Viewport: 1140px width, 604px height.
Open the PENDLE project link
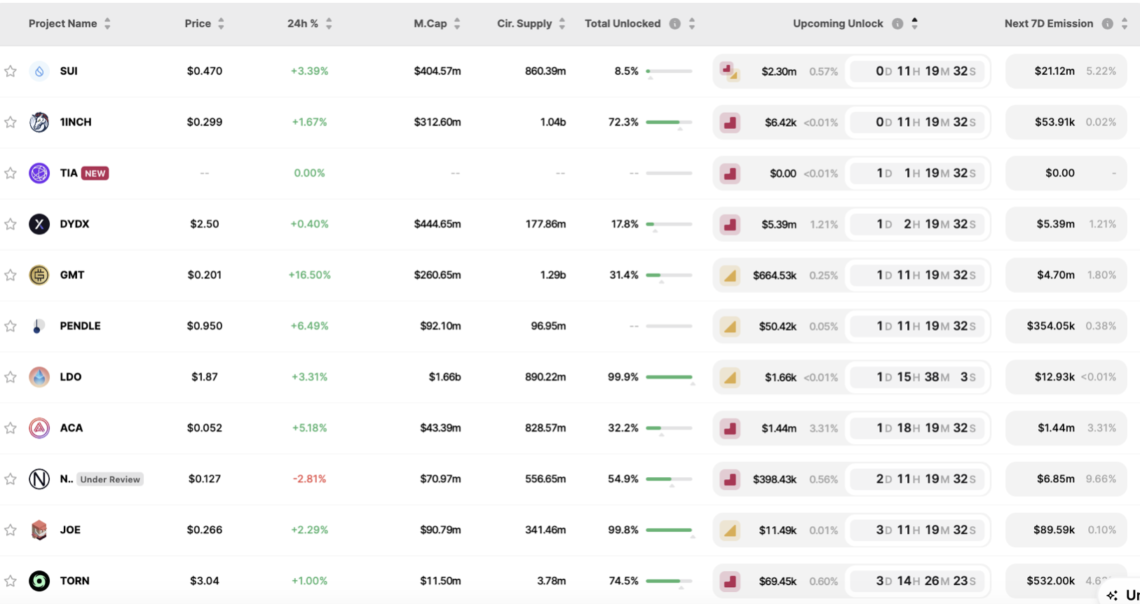(80, 326)
